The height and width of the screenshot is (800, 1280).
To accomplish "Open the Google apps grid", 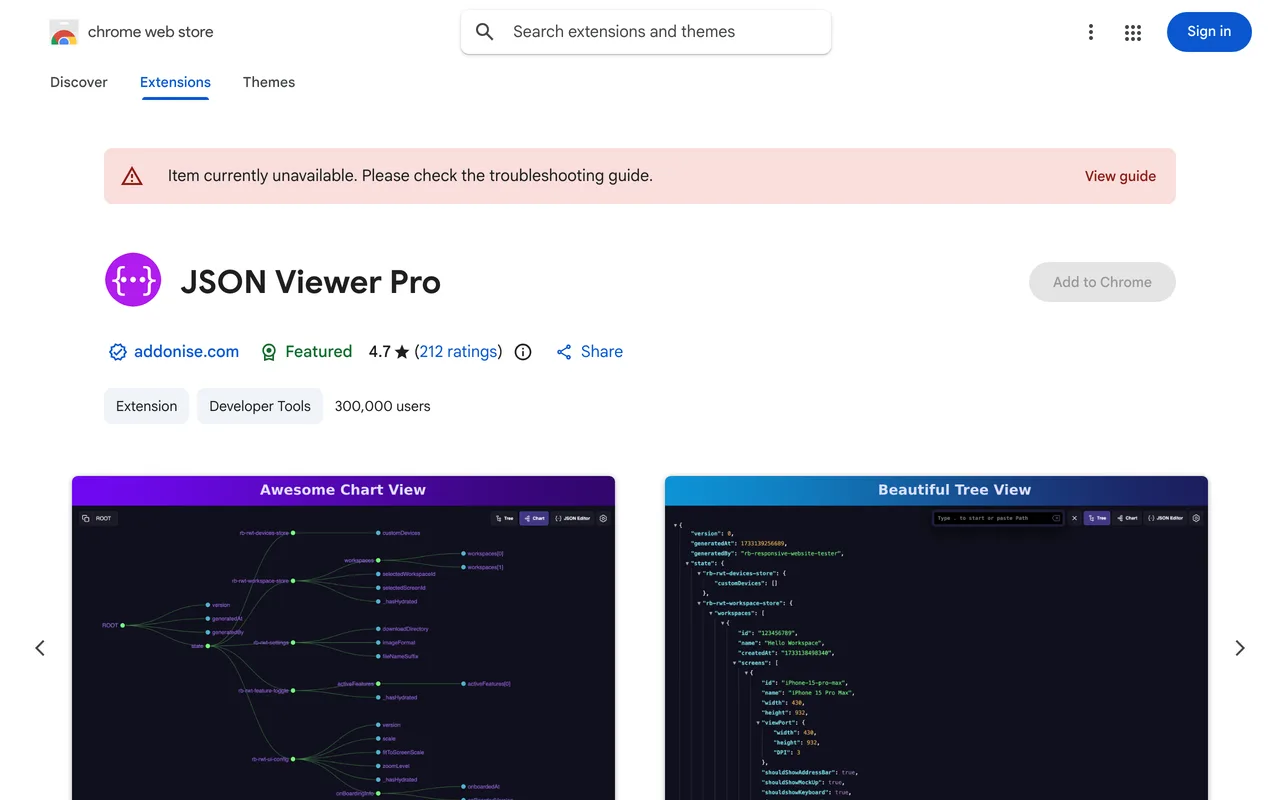I will 1133,32.
